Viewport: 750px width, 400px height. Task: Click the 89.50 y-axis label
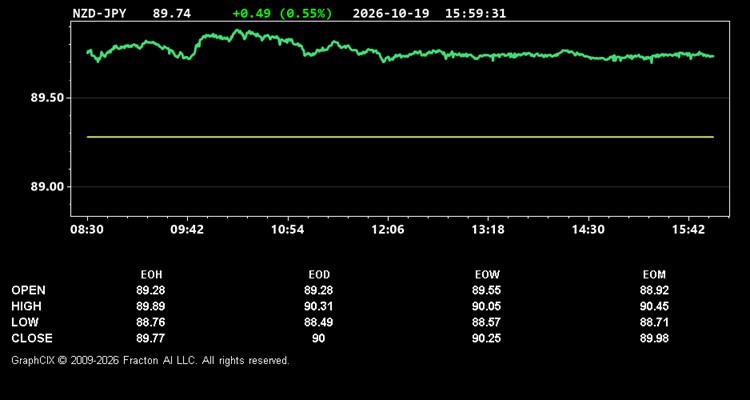tap(47, 98)
